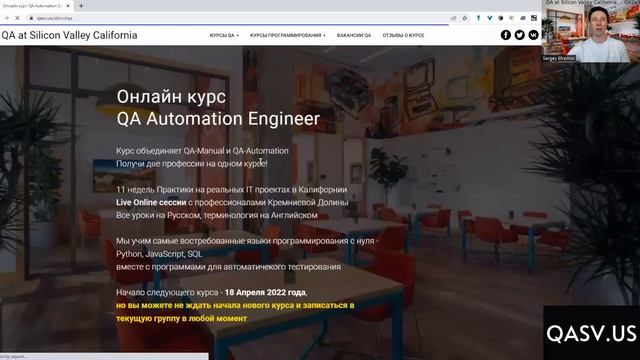Click the QA Automation Engineer heading
Image resolution: width=640 pixels, height=360 pixels.
(218, 119)
